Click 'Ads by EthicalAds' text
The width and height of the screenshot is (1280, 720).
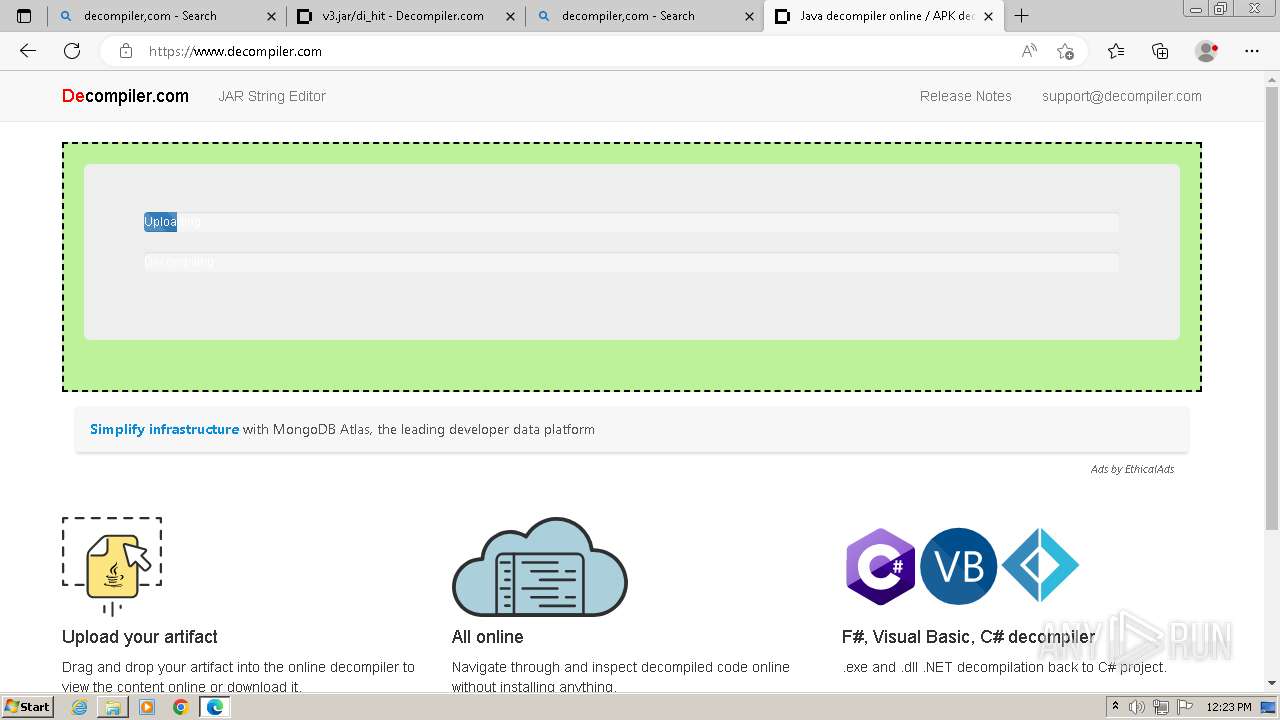1132,469
